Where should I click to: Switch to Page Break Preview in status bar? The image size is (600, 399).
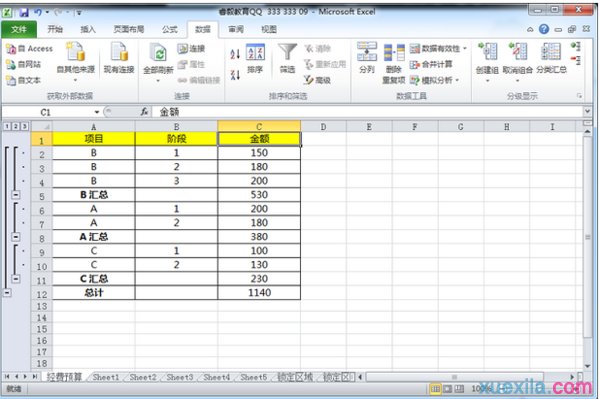pos(459,389)
